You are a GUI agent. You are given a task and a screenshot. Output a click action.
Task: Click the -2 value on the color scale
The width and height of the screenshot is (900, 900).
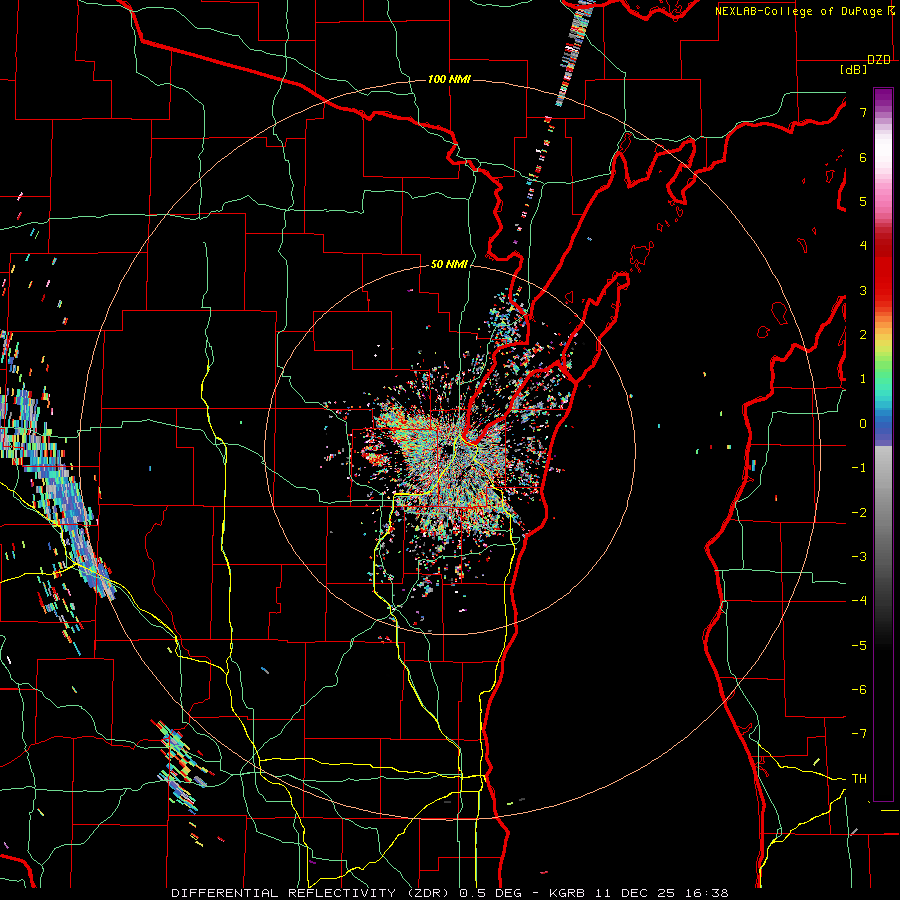pos(859,512)
